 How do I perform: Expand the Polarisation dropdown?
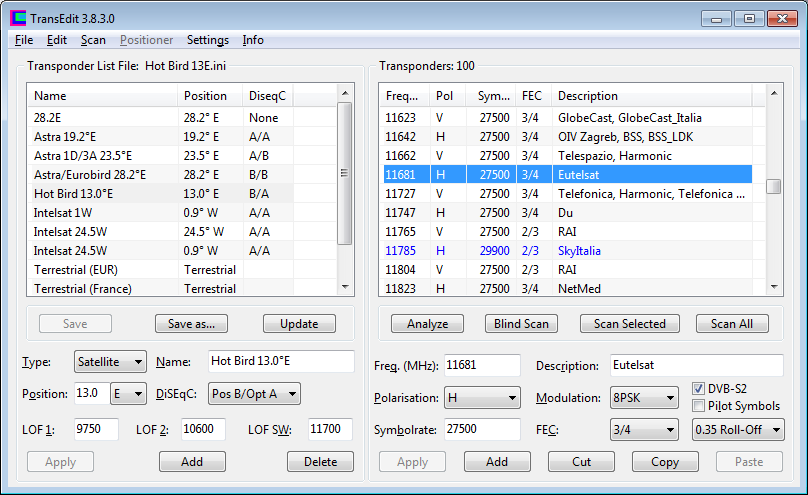(482, 397)
